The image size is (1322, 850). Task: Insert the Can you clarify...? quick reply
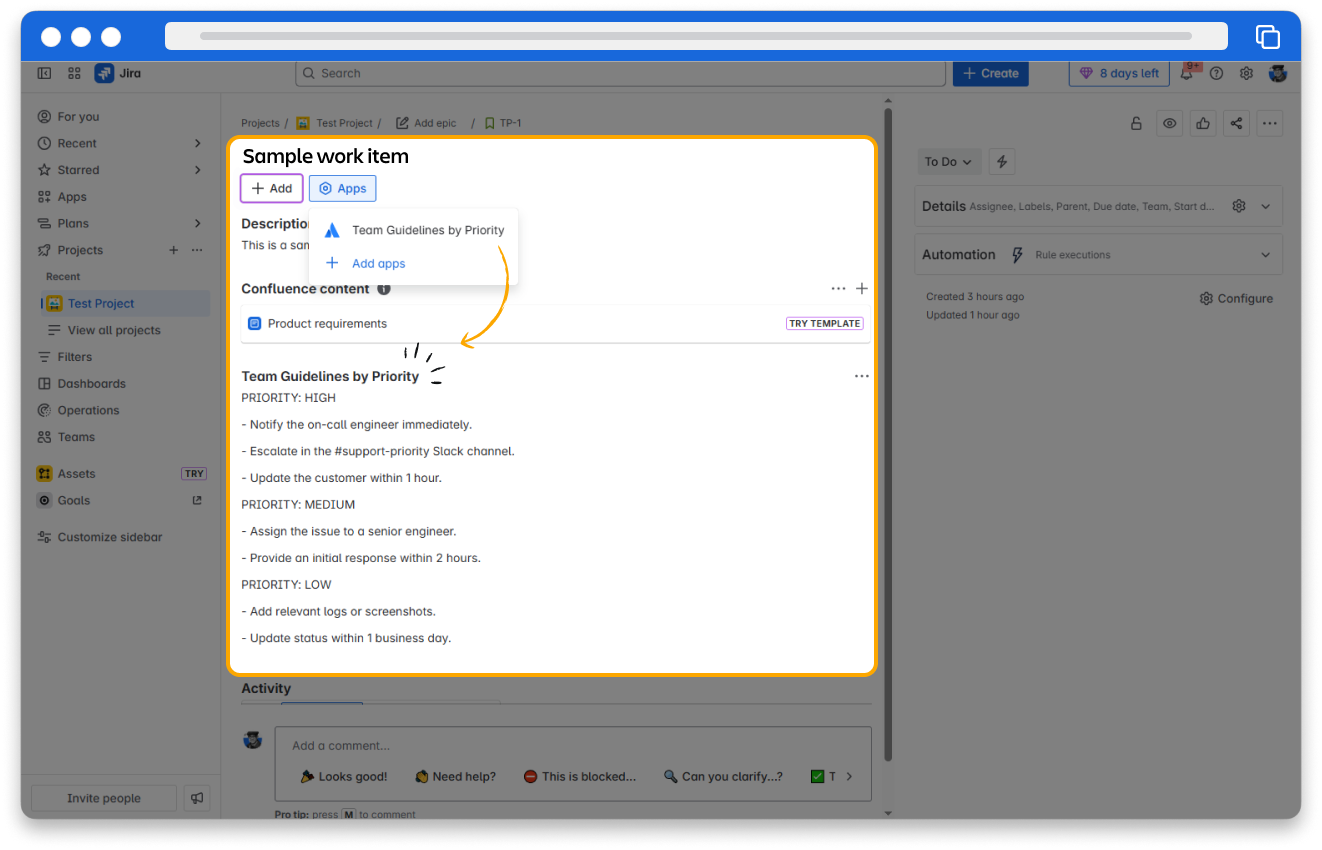click(x=723, y=776)
